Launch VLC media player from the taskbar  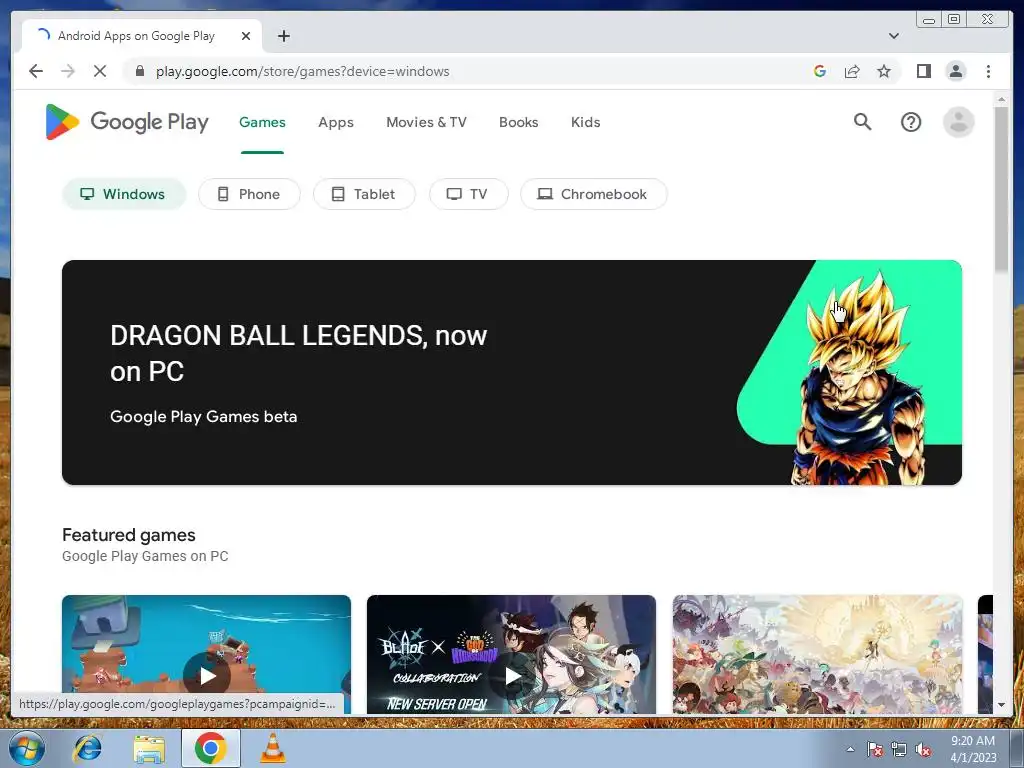pos(272,748)
